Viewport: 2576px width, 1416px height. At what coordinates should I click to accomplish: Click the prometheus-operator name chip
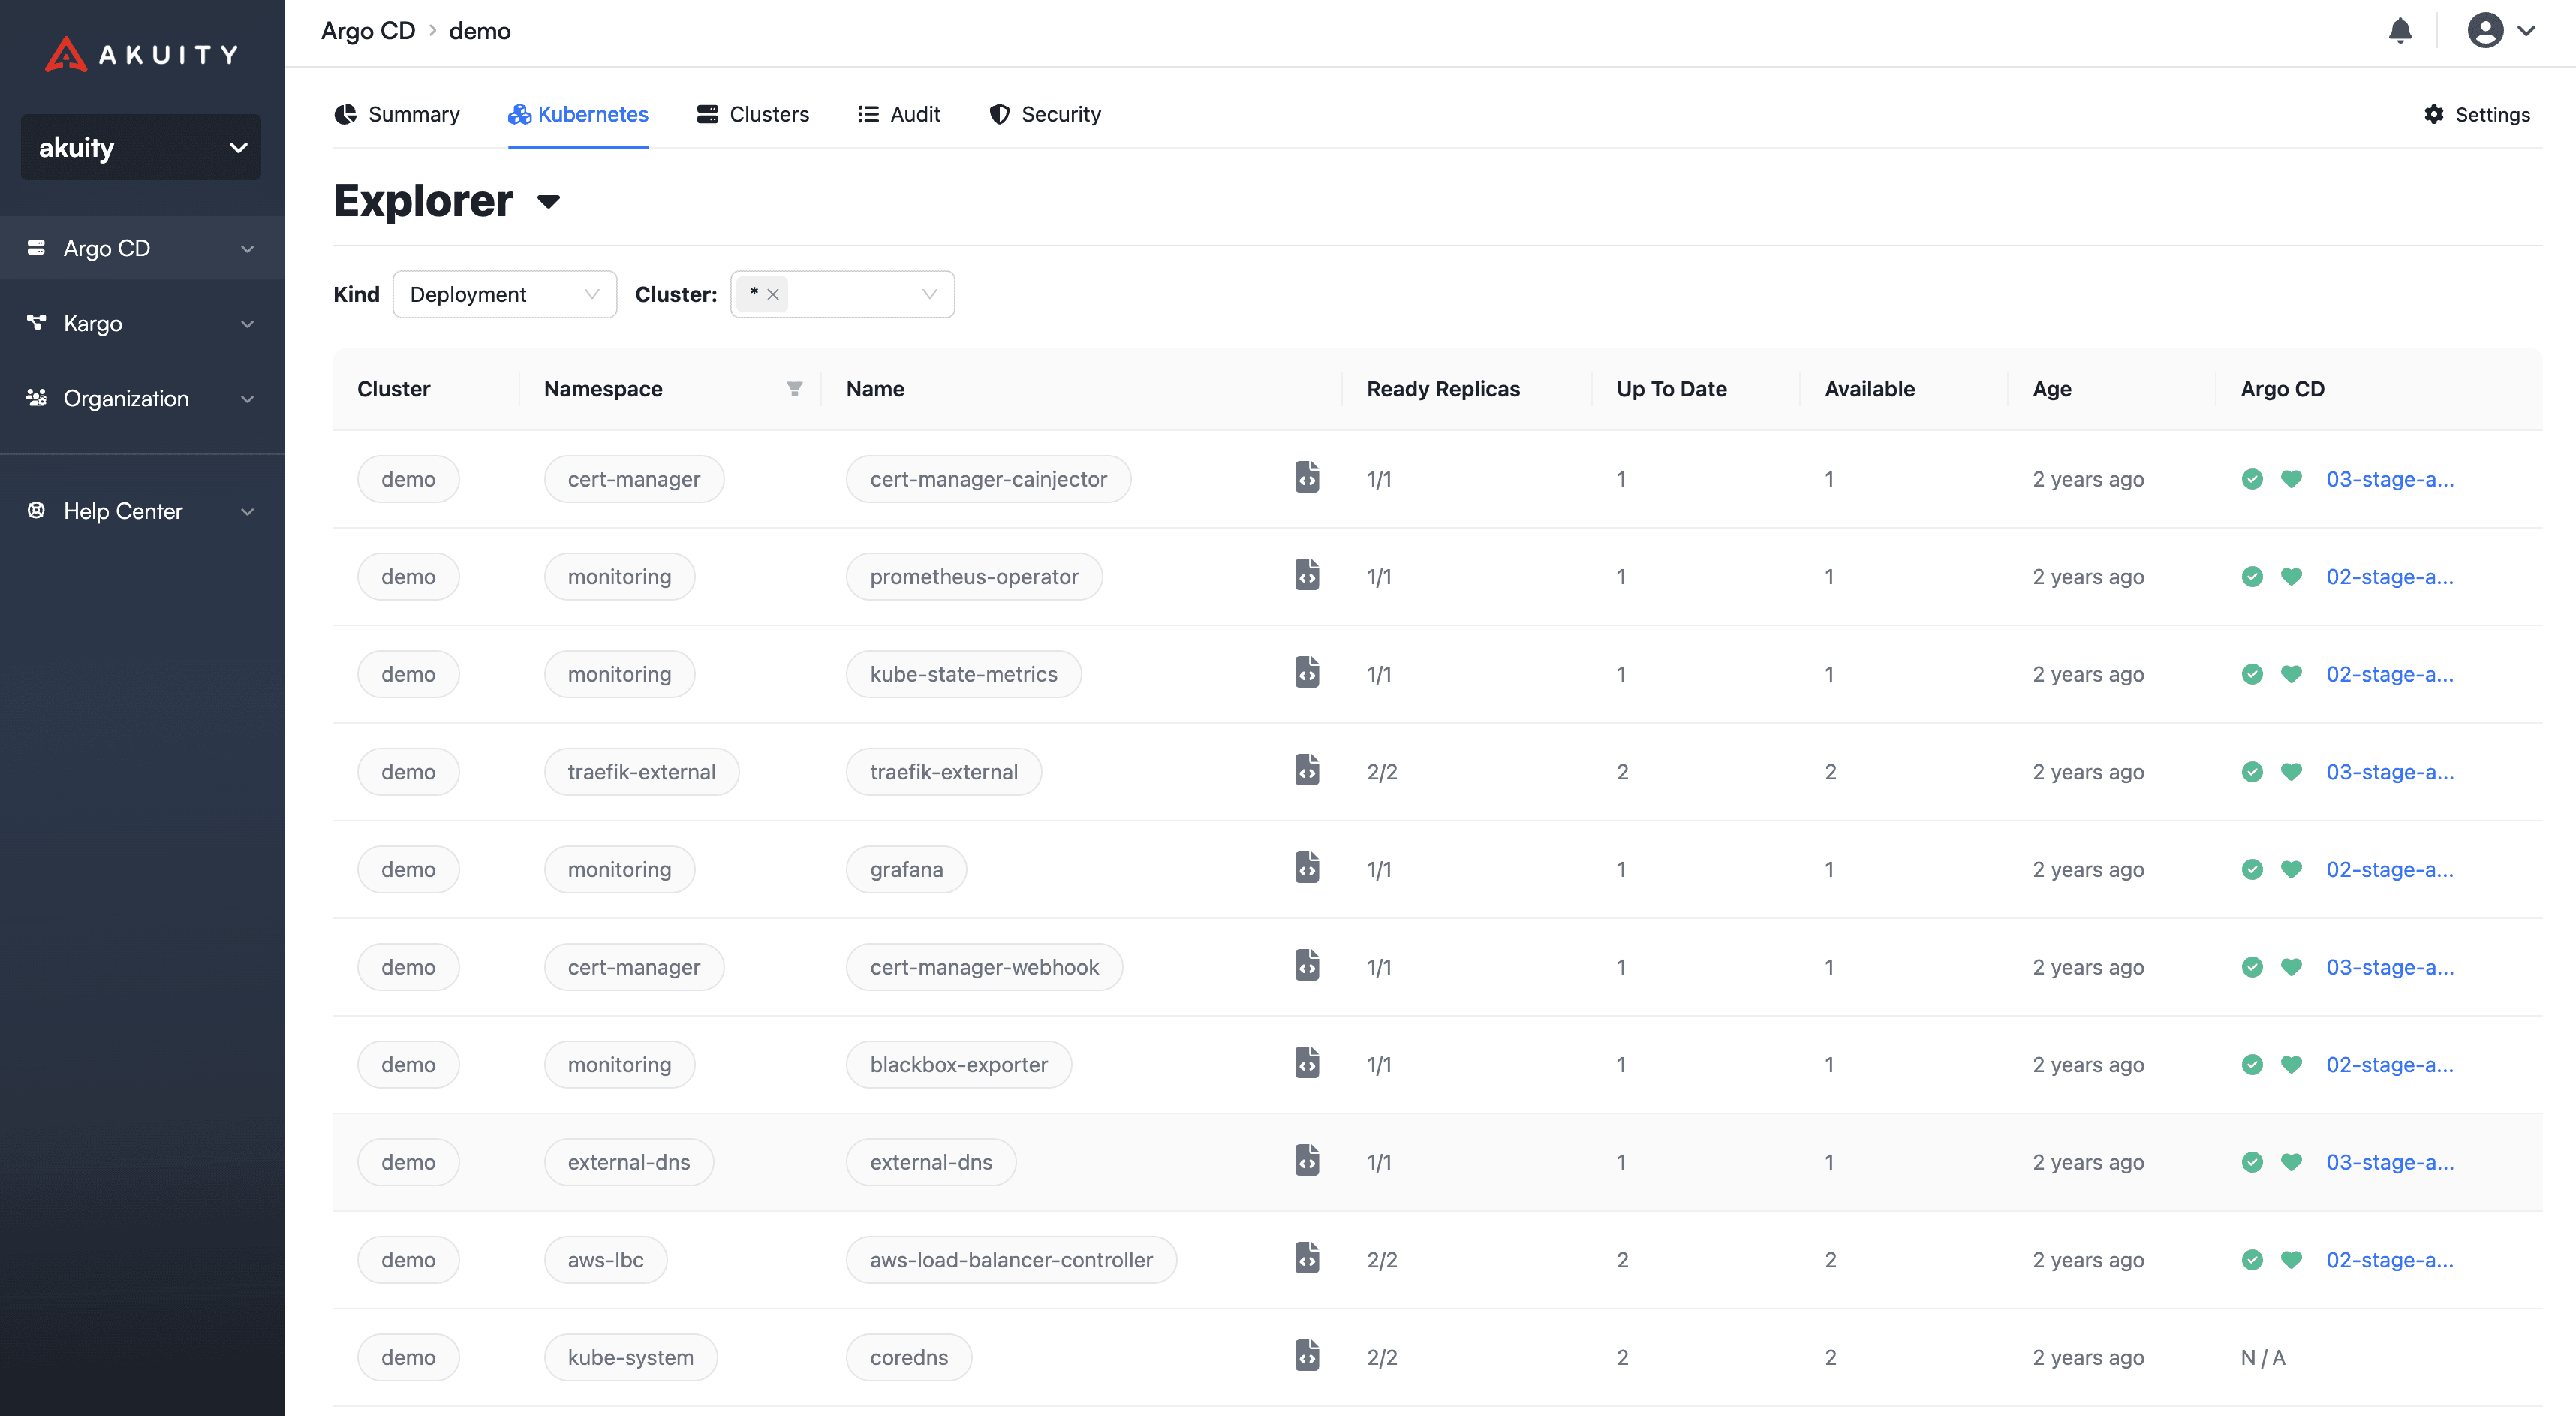(974, 577)
